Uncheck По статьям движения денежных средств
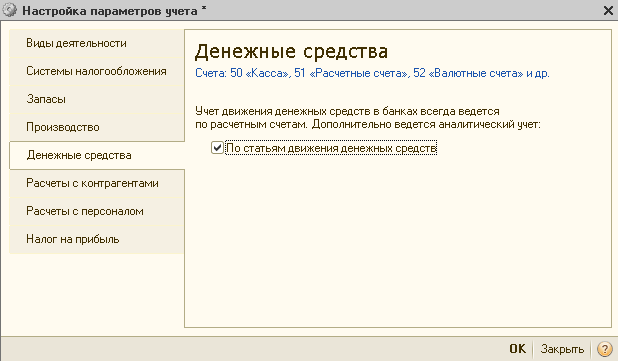 tap(217, 148)
